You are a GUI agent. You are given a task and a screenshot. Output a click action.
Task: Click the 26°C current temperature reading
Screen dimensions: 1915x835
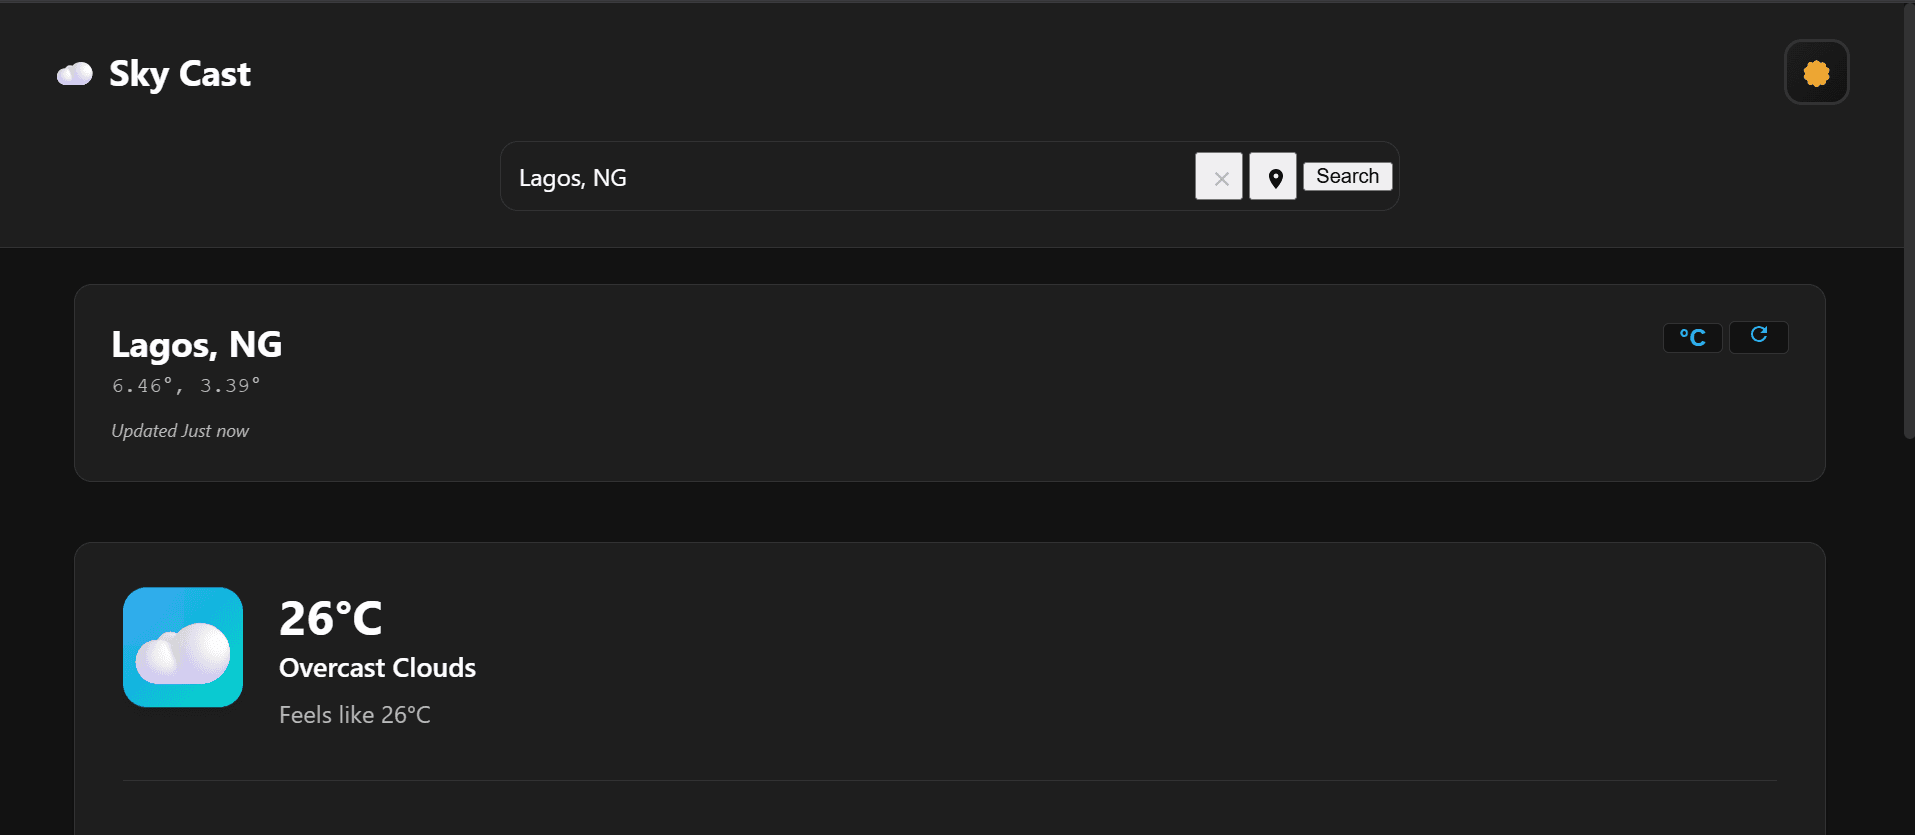(331, 618)
